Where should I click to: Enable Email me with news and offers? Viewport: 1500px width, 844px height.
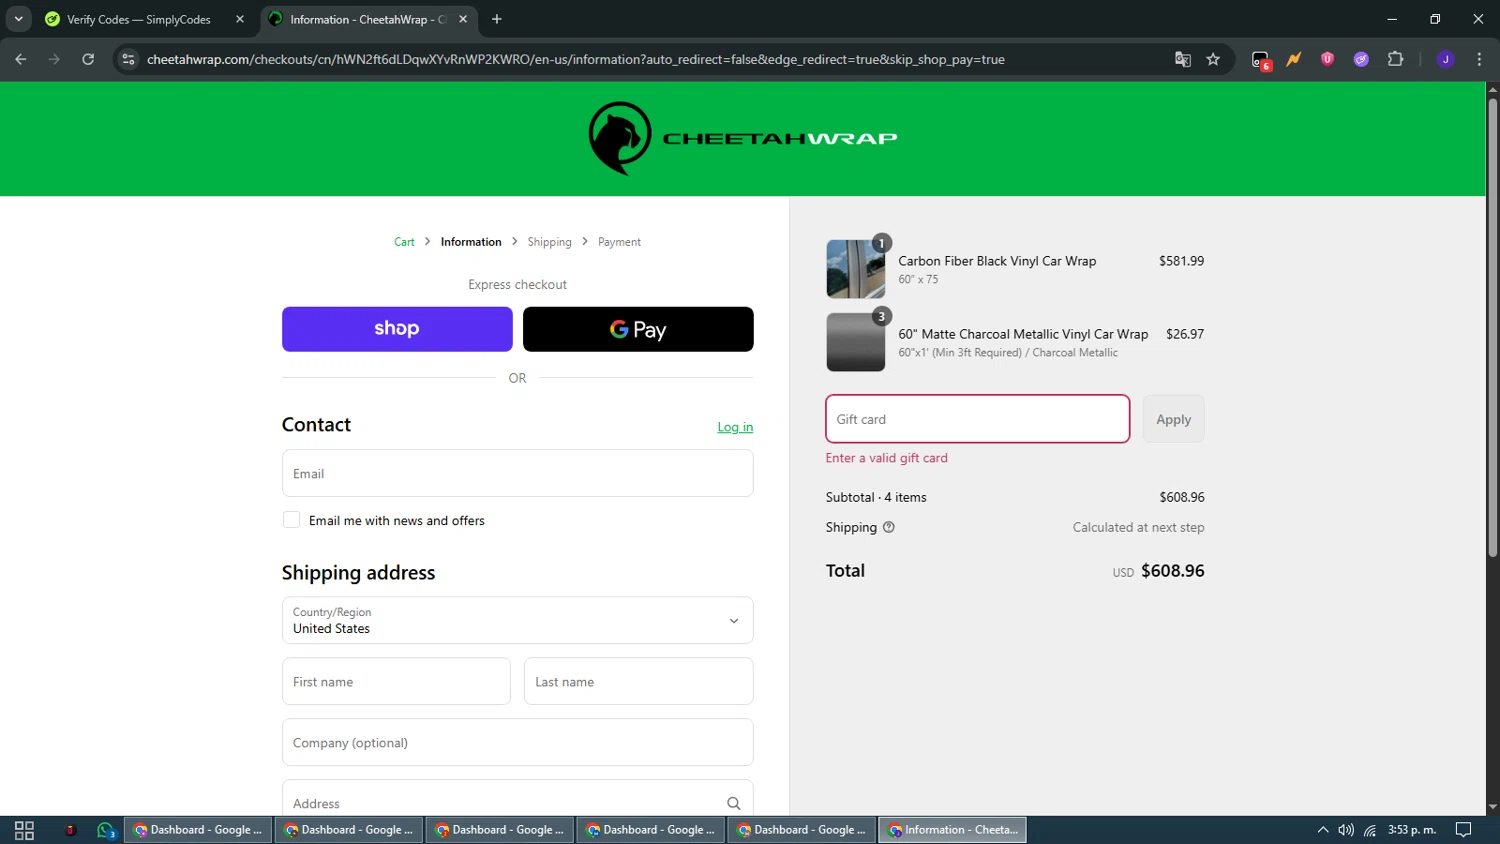pyautogui.click(x=291, y=520)
